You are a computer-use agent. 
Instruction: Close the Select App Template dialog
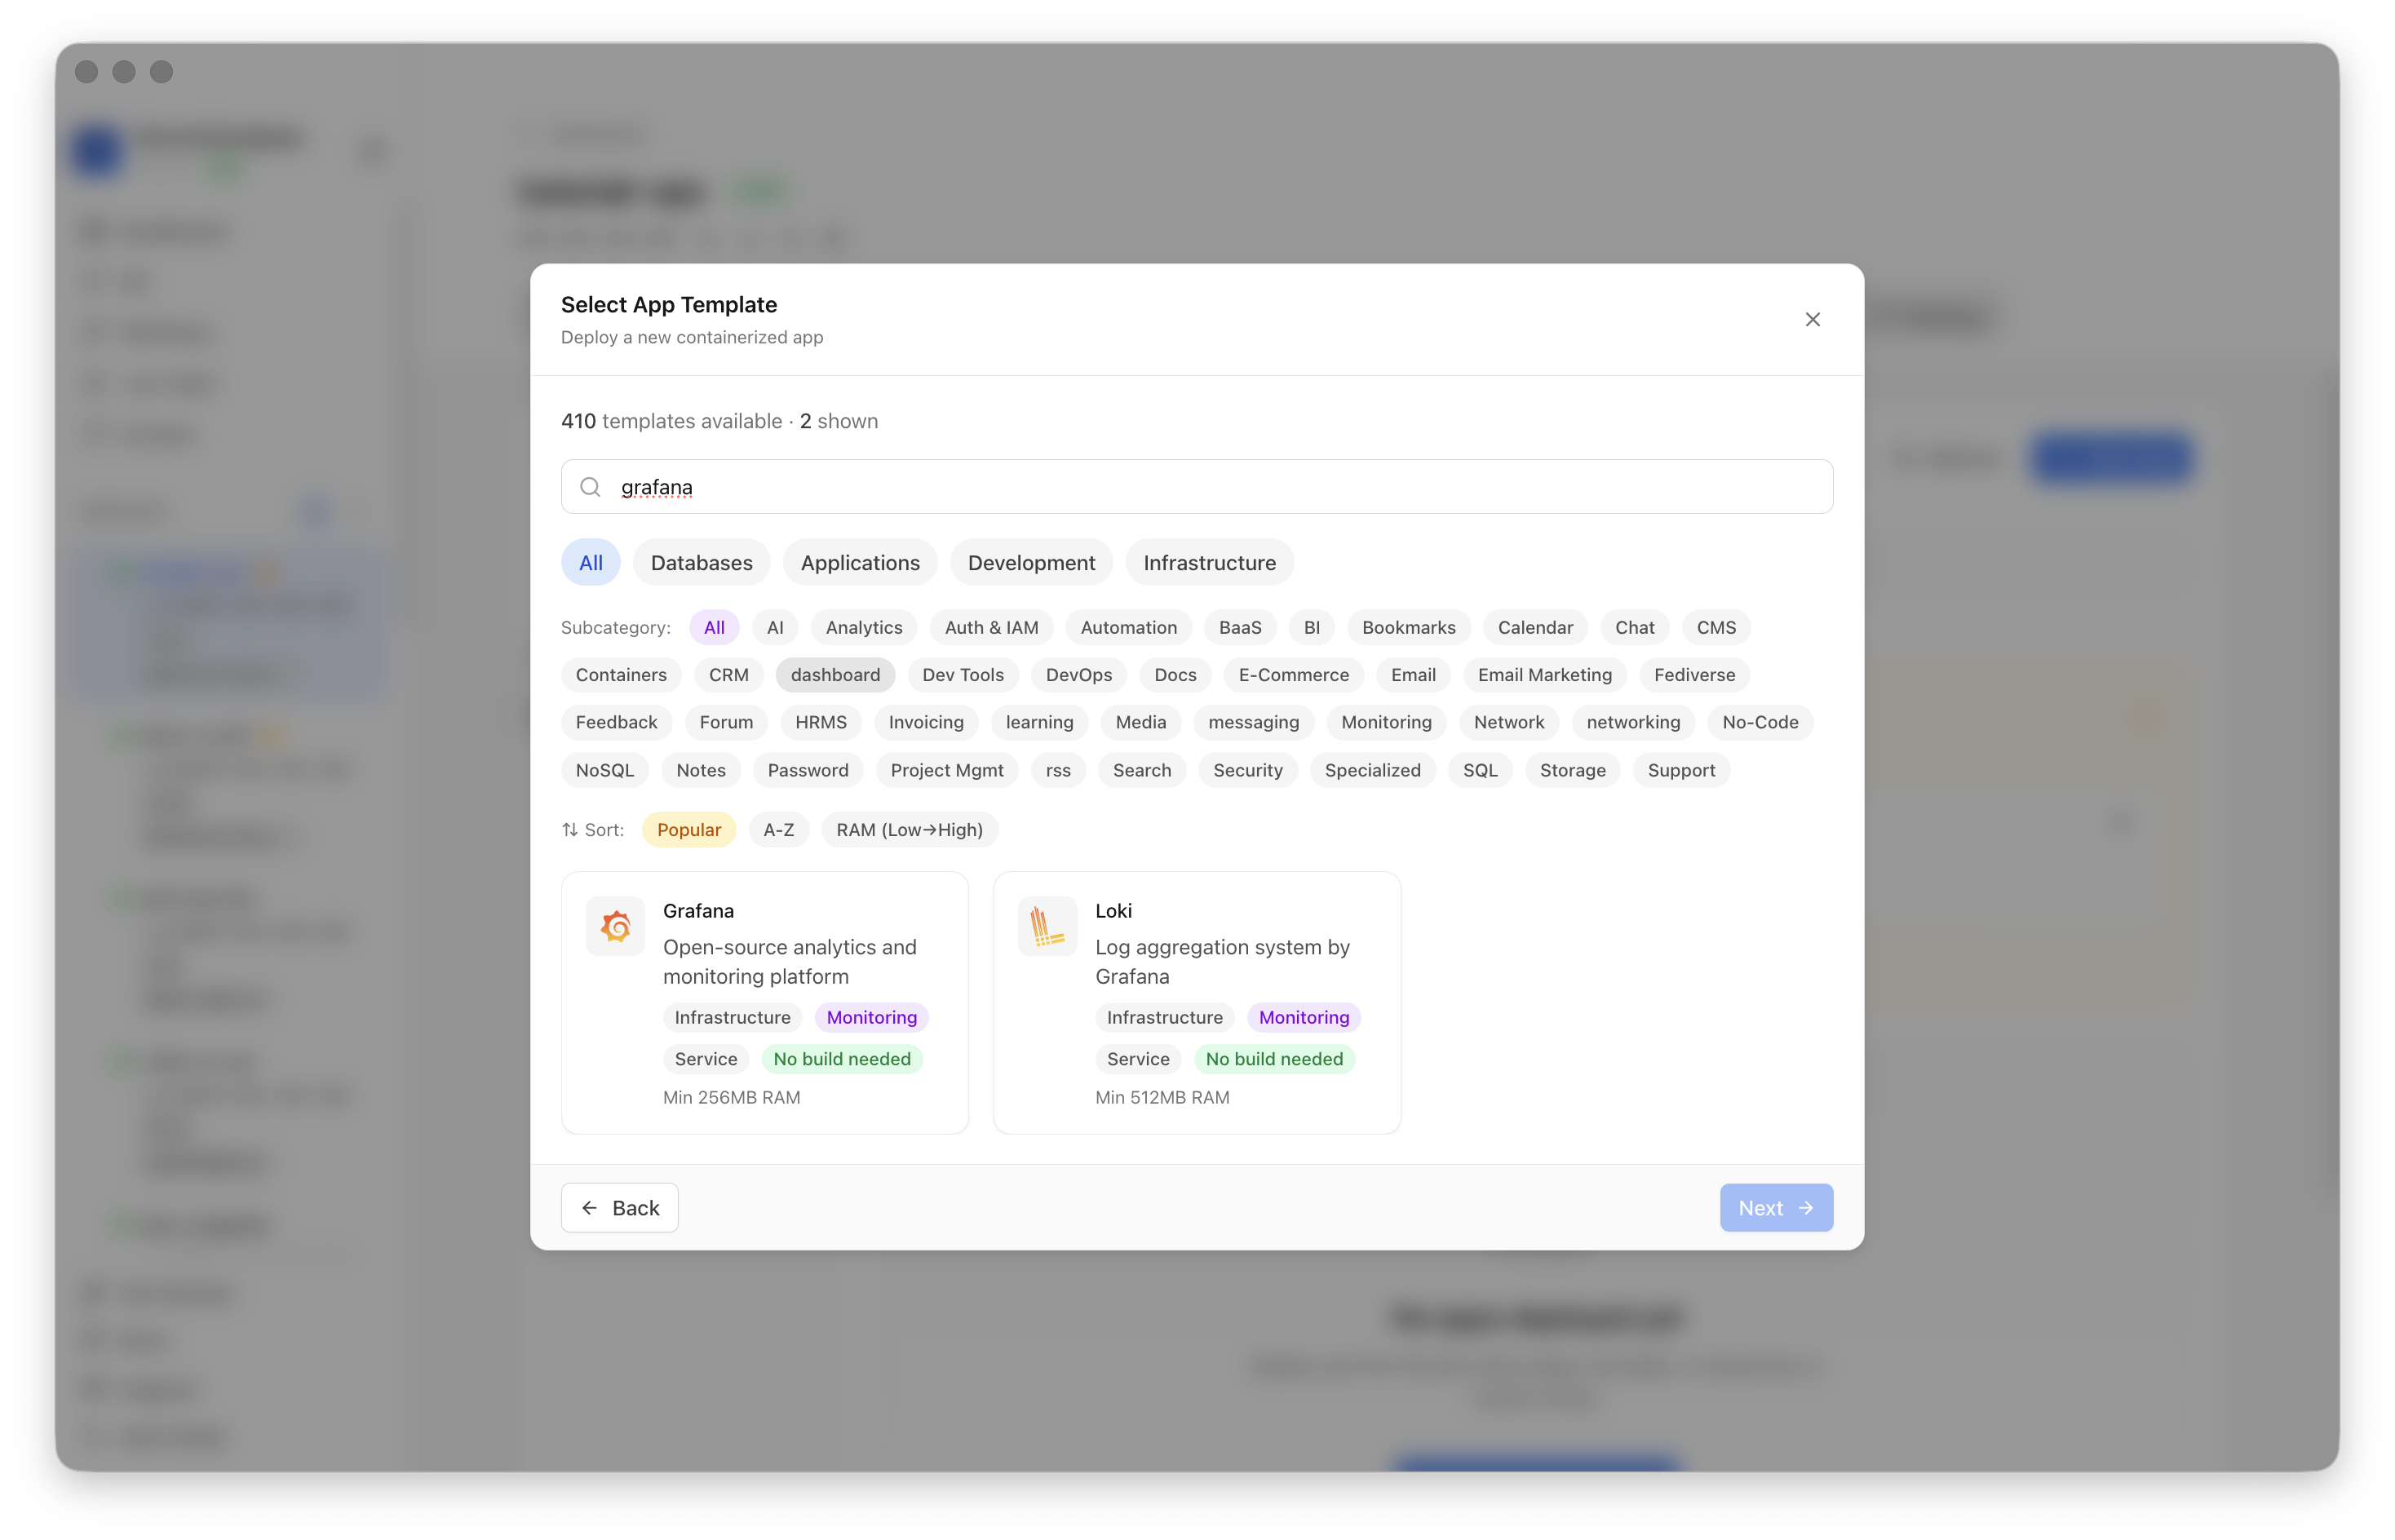pos(1812,319)
